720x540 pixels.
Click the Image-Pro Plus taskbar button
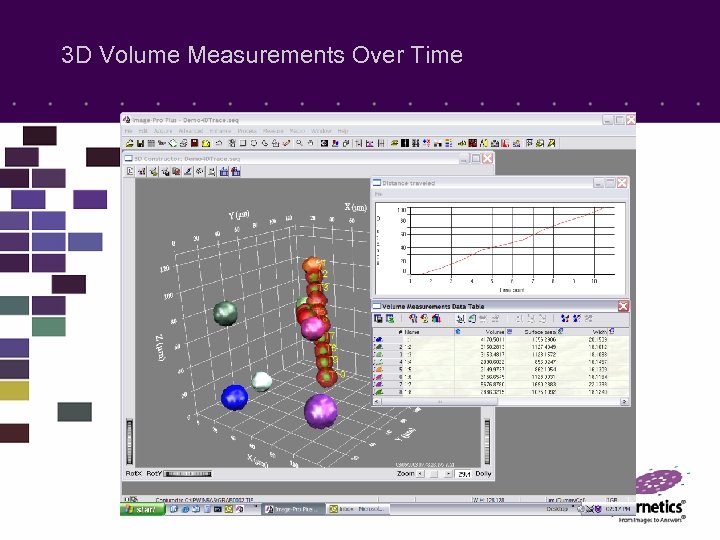point(293,509)
